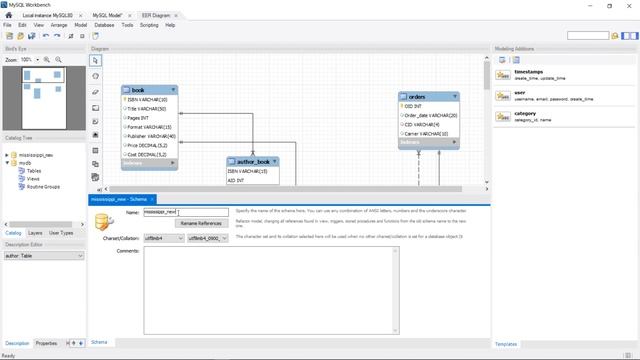Switch to the MySQL Model tab

pyautogui.click(x=107, y=15)
